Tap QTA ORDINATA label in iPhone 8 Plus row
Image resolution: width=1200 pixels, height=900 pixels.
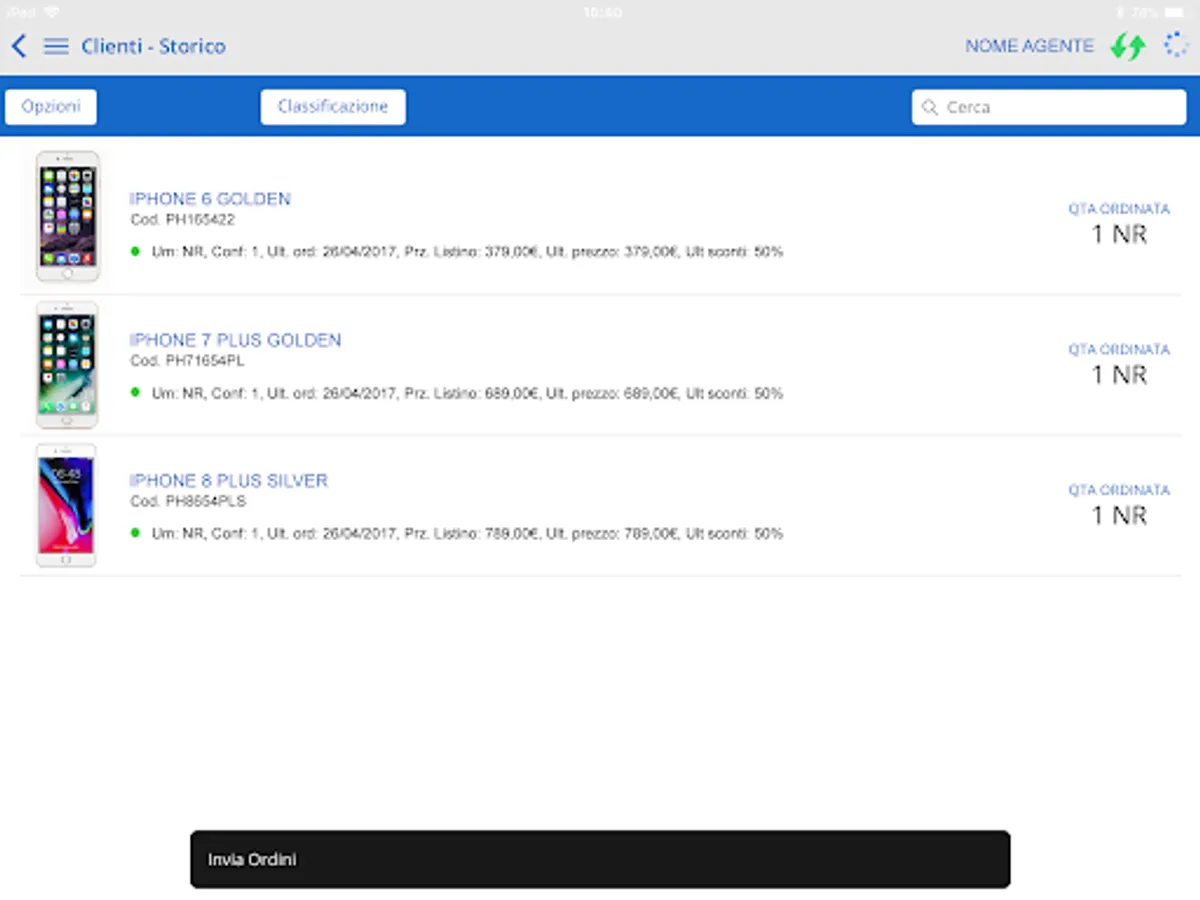tap(1119, 491)
